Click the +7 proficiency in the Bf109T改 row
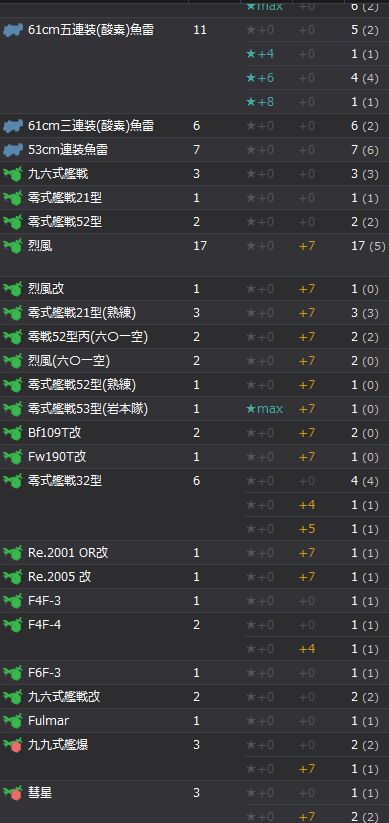 [x=307, y=433]
